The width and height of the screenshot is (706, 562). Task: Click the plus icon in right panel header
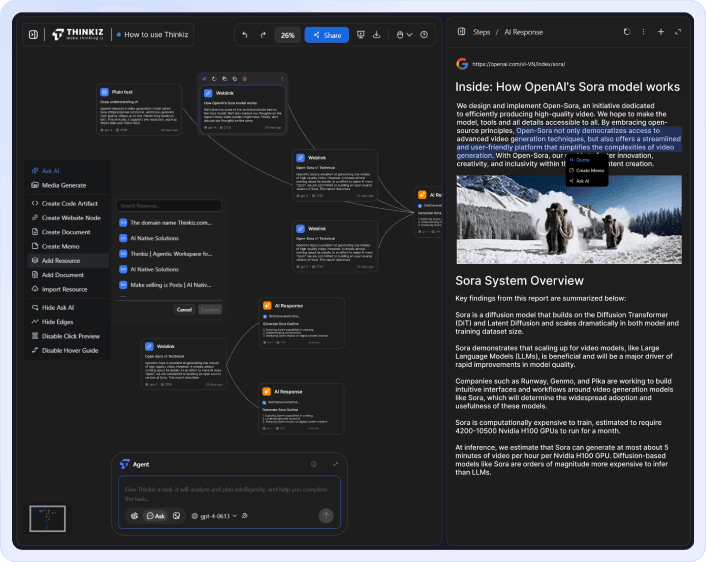click(661, 32)
